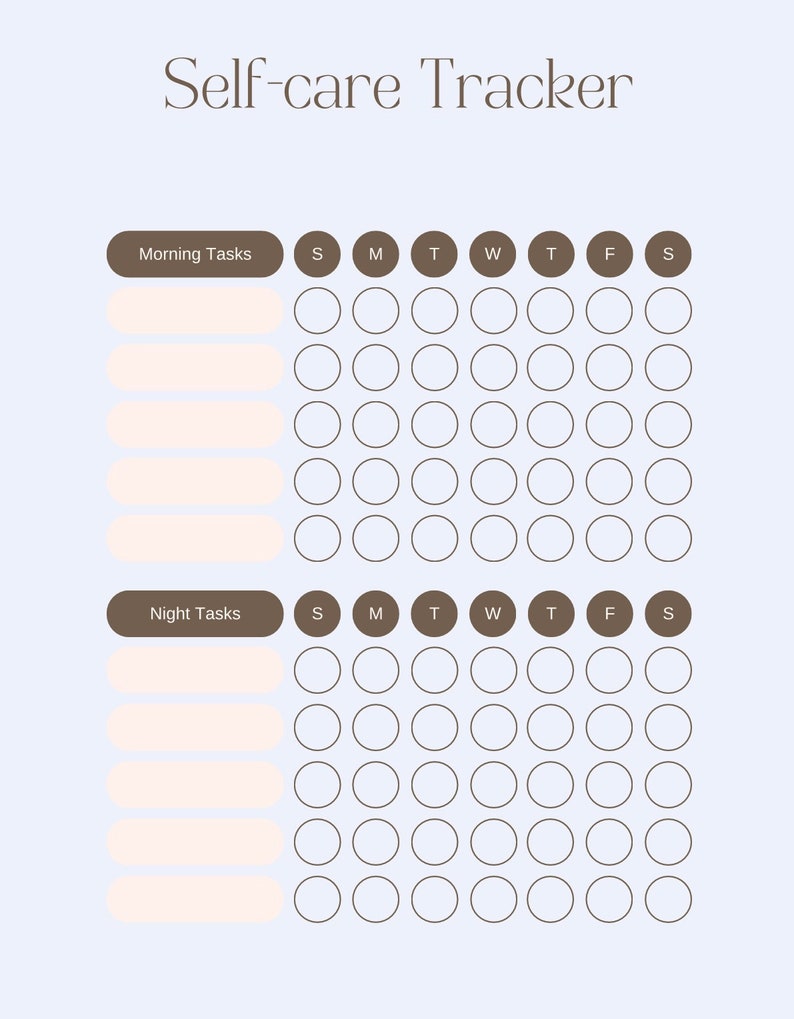
Task: Select the M day badge in Morning Tasks row
Action: click(376, 254)
